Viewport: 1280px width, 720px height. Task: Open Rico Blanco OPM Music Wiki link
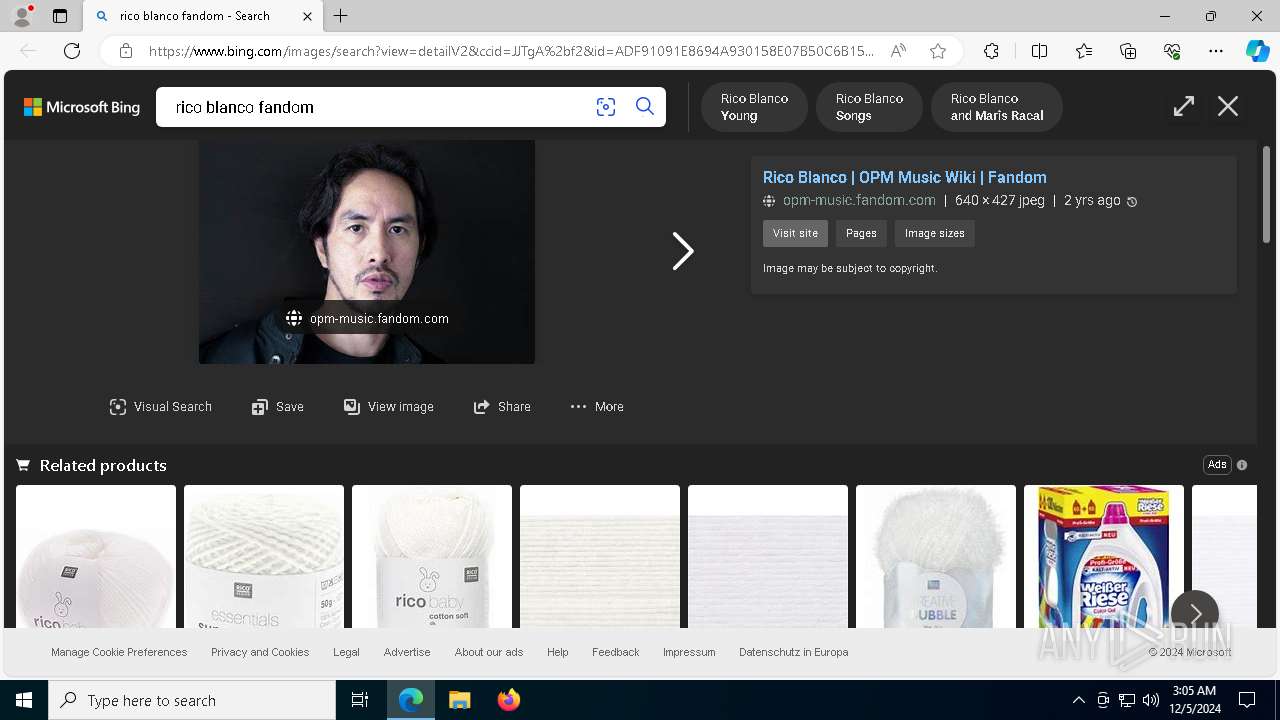point(905,177)
